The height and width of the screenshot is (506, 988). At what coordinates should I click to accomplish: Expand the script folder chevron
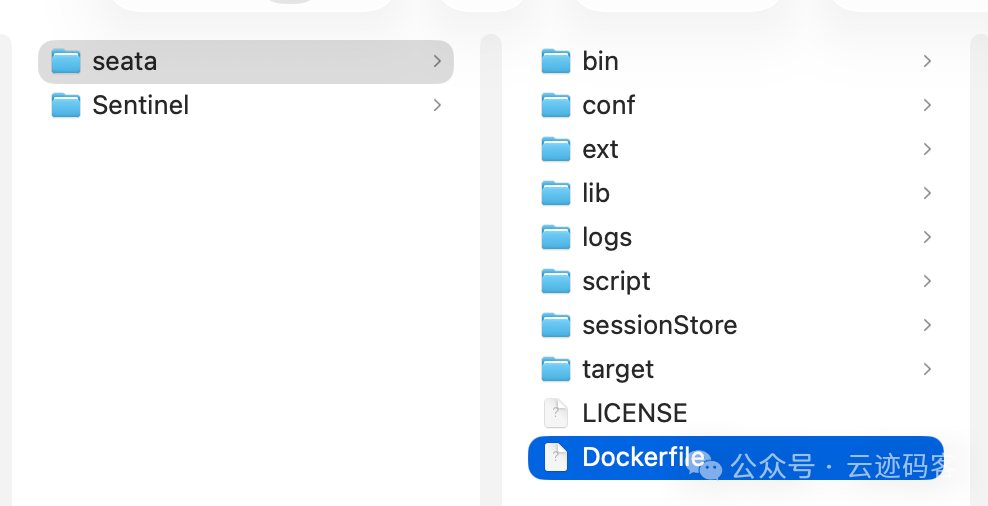(x=927, y=281)
